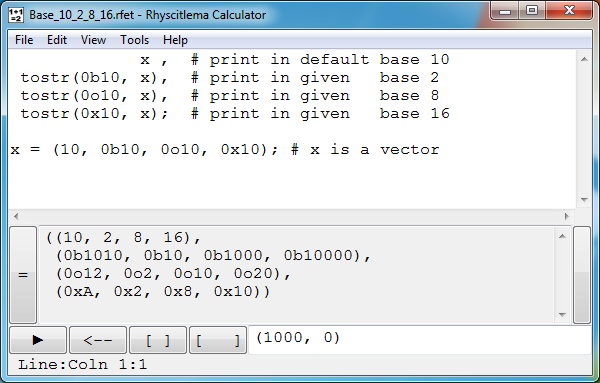600x383 pixels.
Task: Click the result row with 0b1010 binary values
Action: (214, 256)
